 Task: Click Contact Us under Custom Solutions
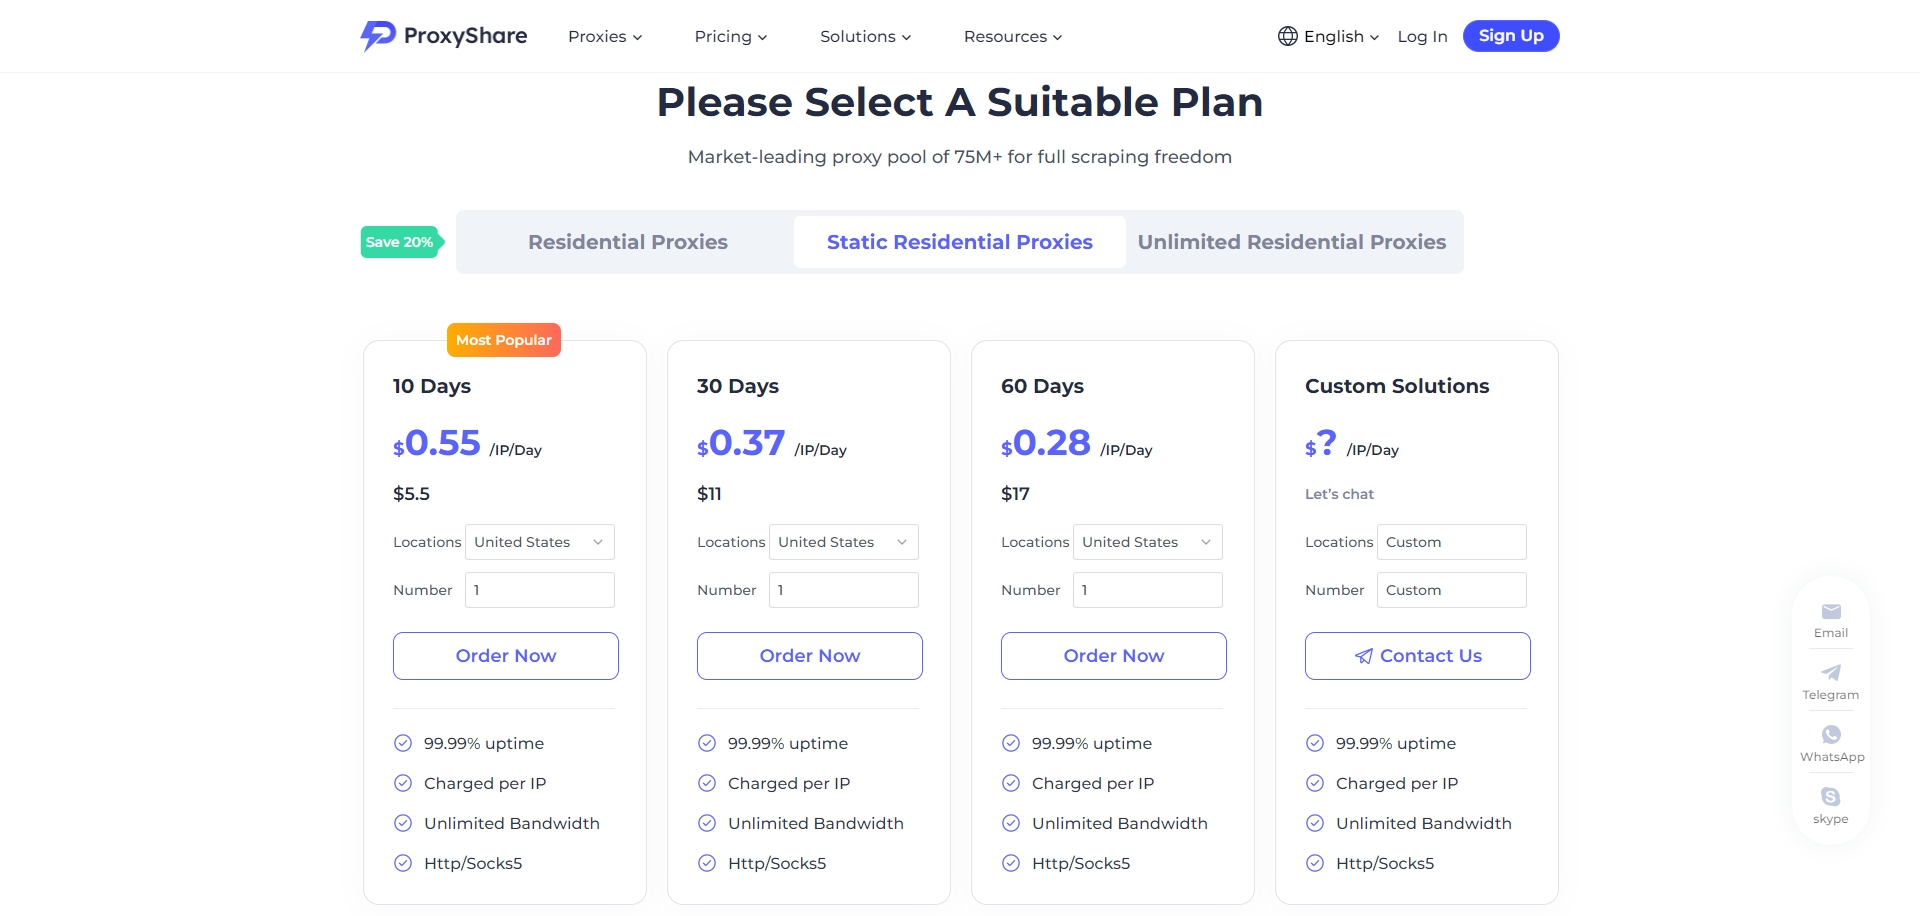pyautogui.click(x=1417, y=656)
